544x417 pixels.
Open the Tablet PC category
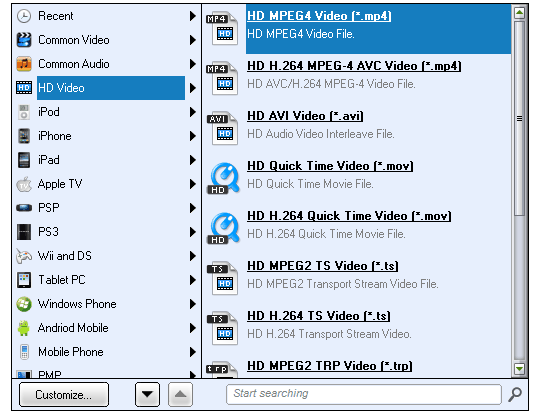pos(106,280)
